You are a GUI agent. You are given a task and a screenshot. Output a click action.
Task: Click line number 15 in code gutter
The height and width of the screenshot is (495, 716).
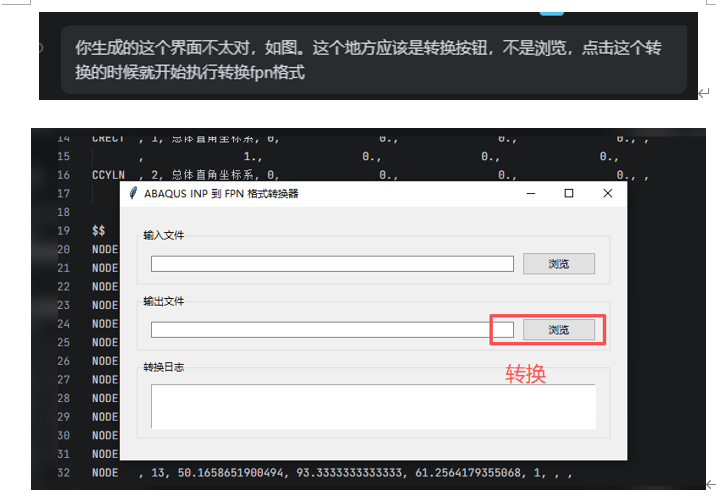63,156
